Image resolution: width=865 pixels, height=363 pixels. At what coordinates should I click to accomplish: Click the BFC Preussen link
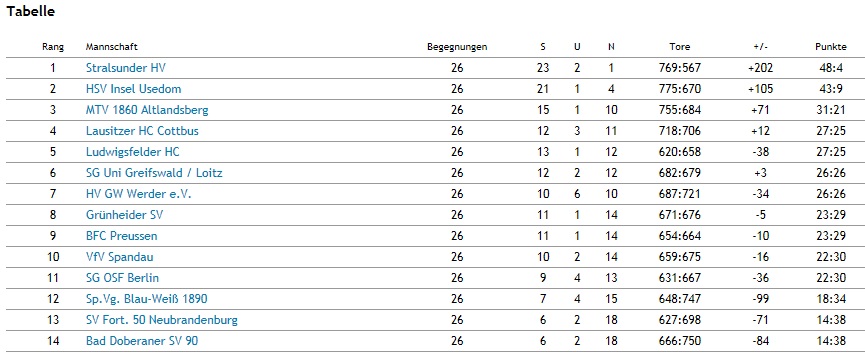tap(122, 236)
